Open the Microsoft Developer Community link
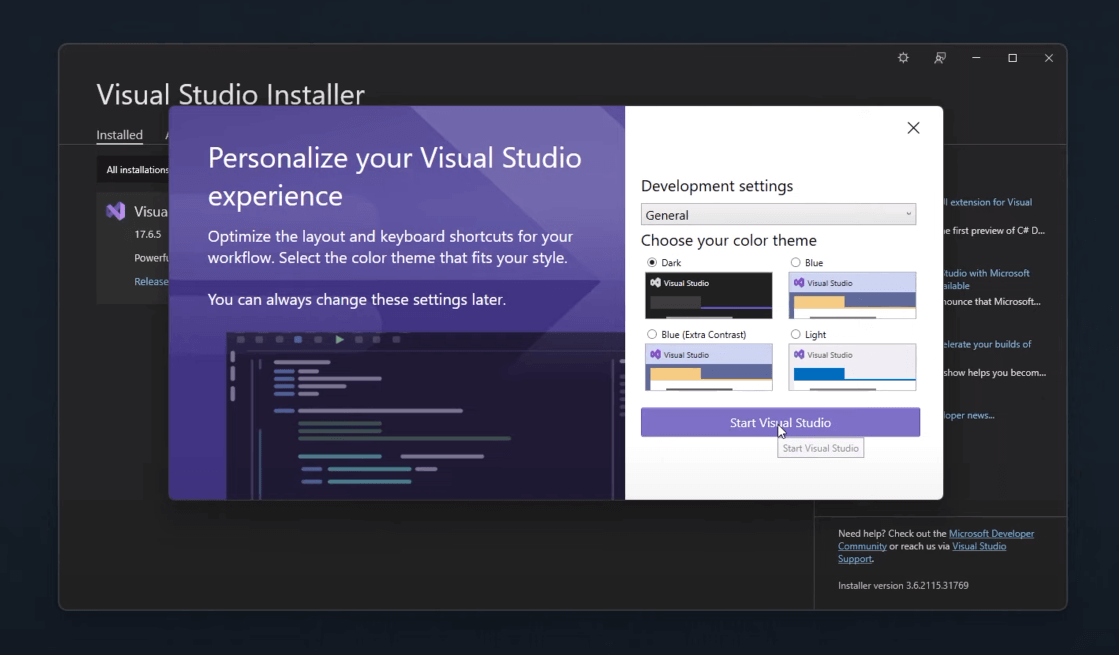The width and height of the screenshot is (1119, 655). (991, 534)
